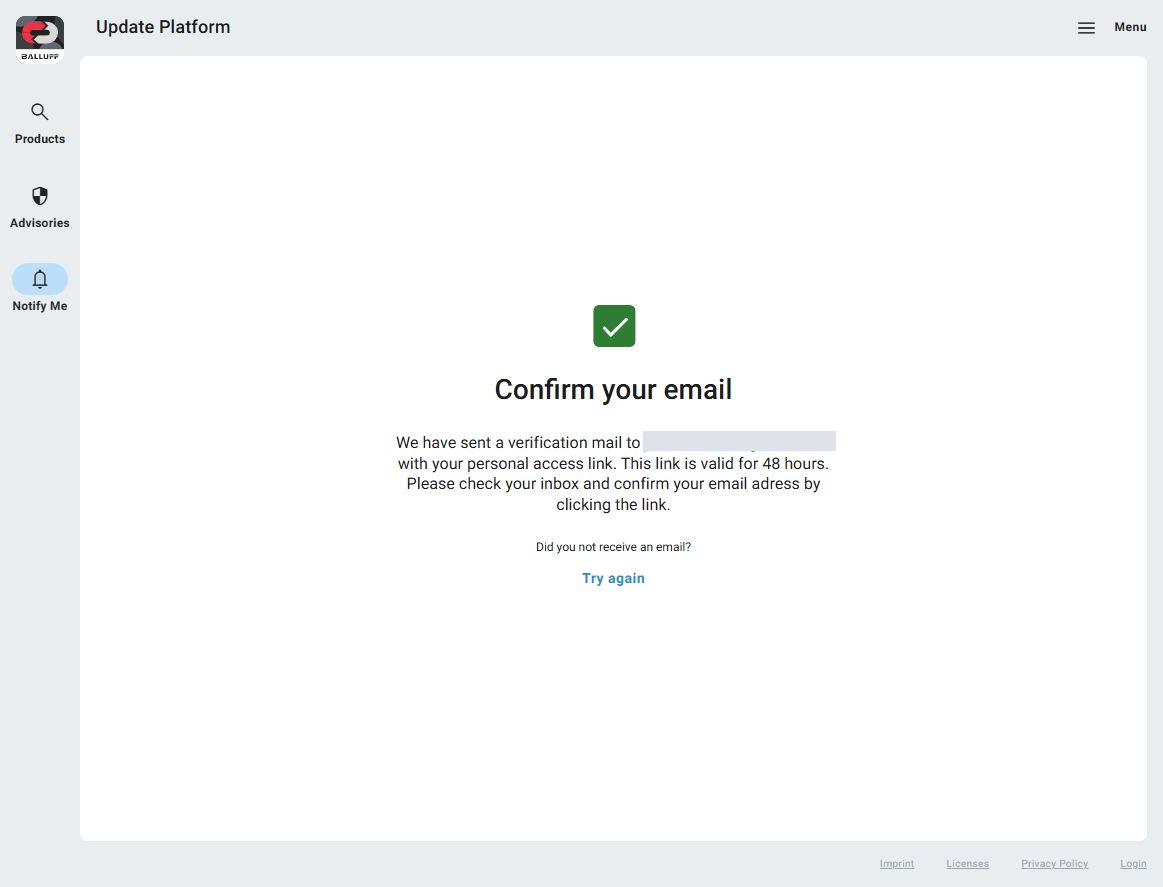Viewport: 1163px width, 887px height.
Task: Select the Notify Me bell icon
Action: [40, 280]
